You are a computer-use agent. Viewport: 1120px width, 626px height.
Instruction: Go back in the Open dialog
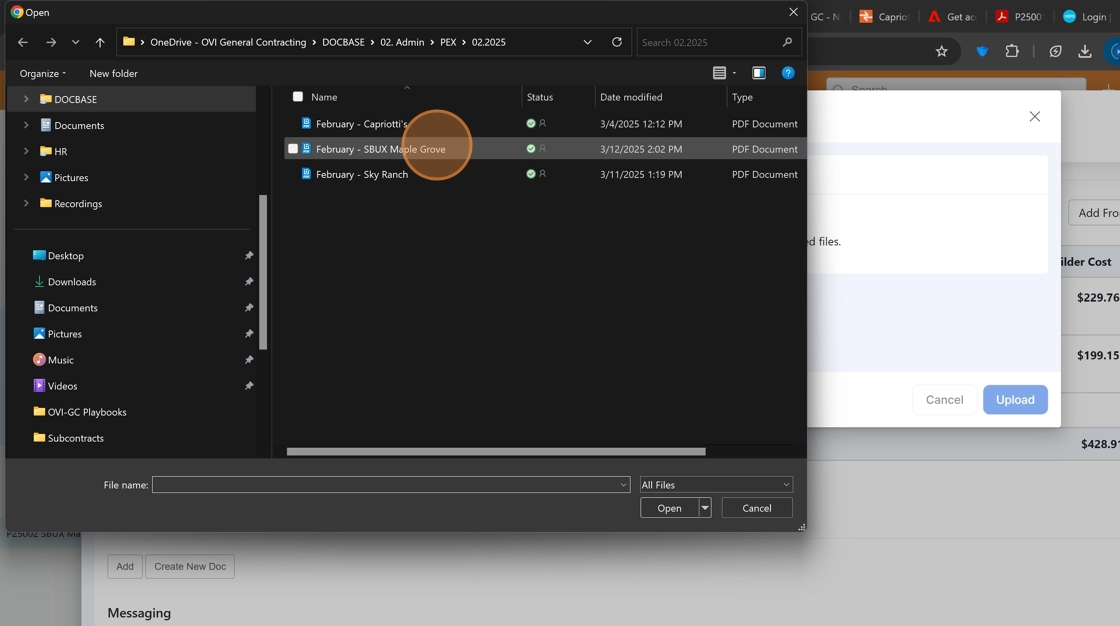(x=23, y=42)
